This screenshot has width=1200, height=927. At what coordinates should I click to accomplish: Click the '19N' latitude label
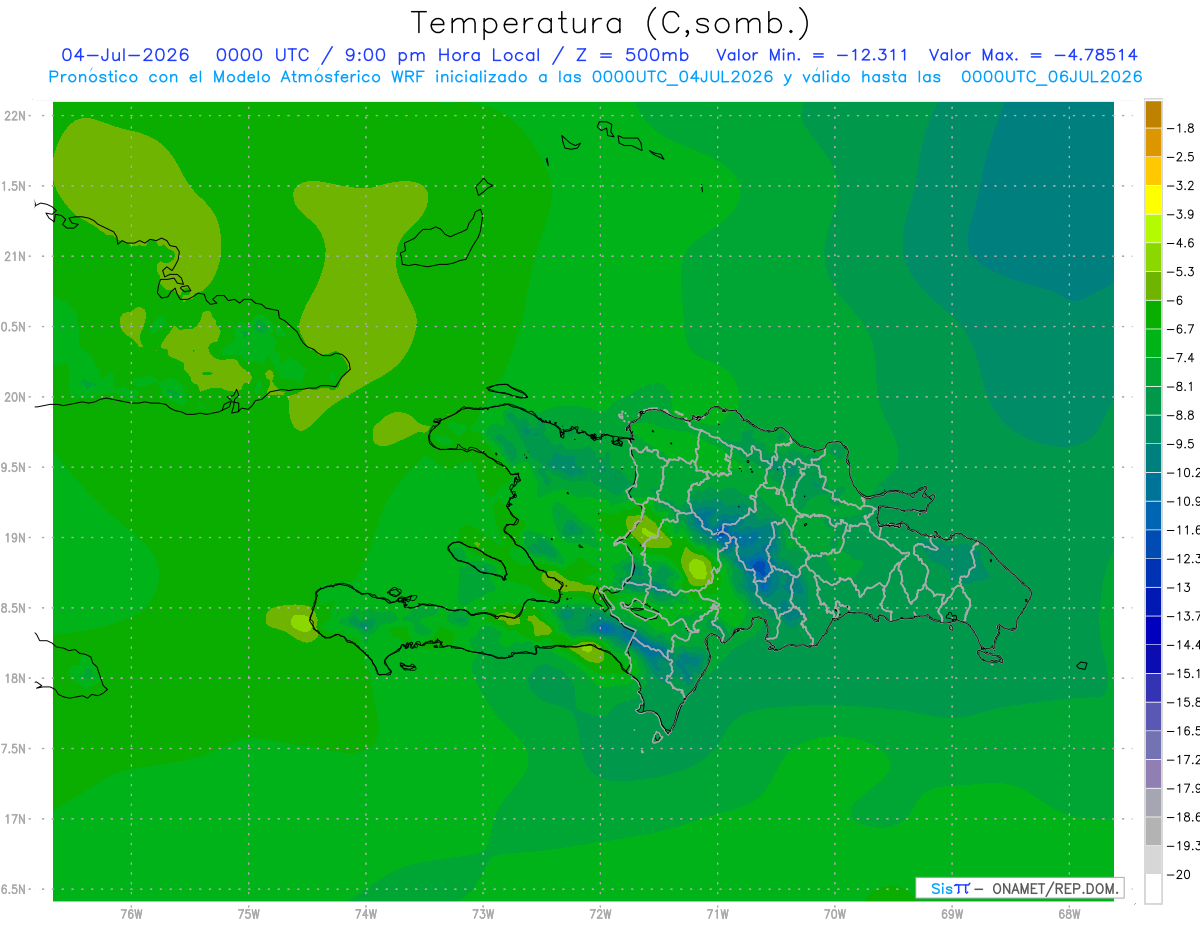(x=14, y=538)
